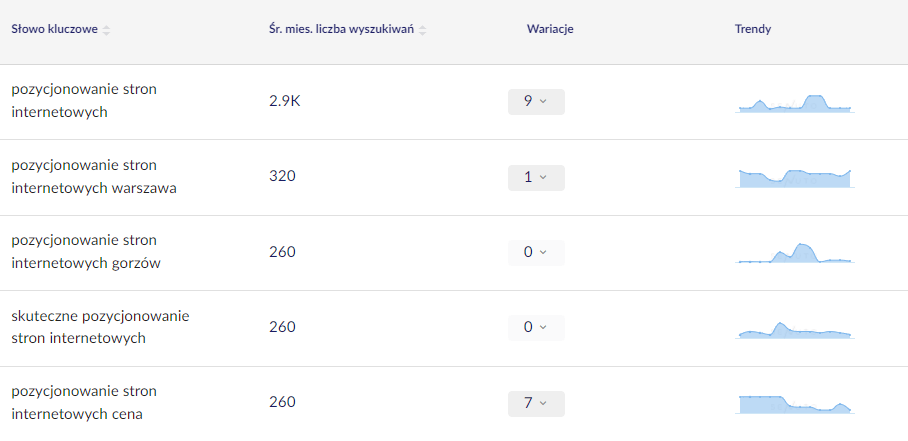Sort by the Słowo kluczowe sort icon
This screenshot has width=908, height=441.
(107, 30)
